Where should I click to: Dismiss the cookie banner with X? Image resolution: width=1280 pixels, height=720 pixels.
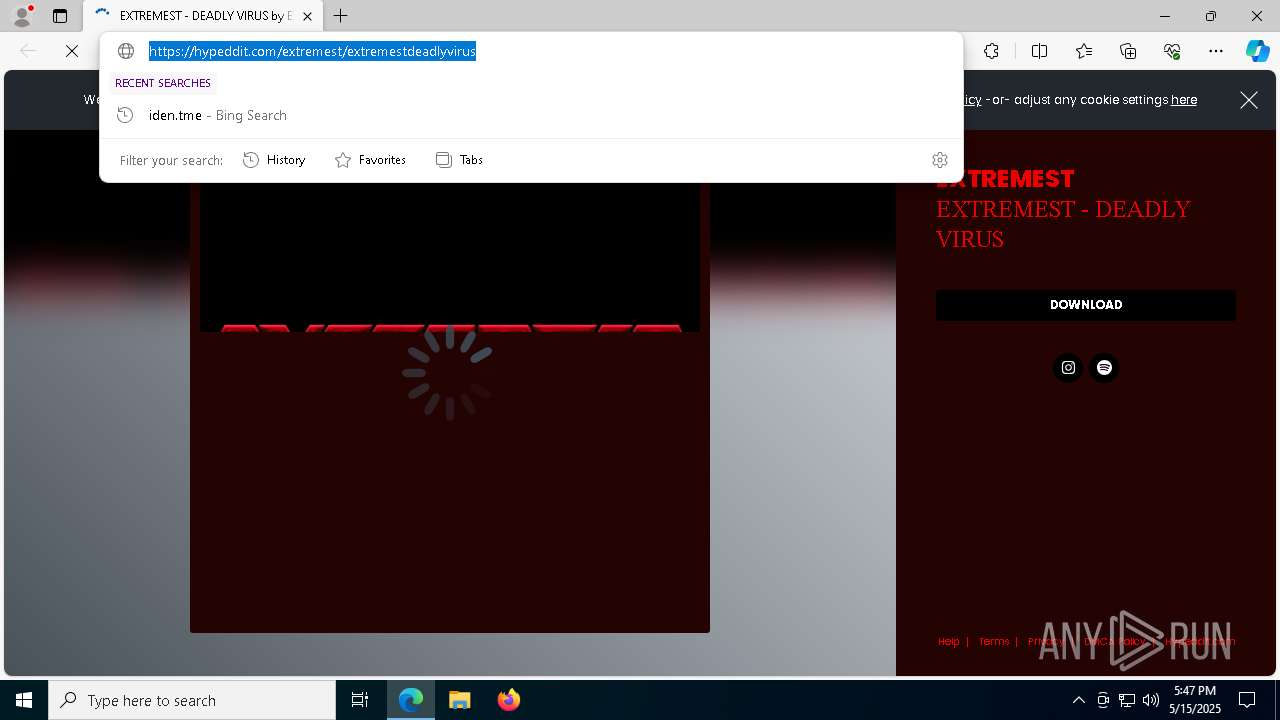(x=1249, y=100)
